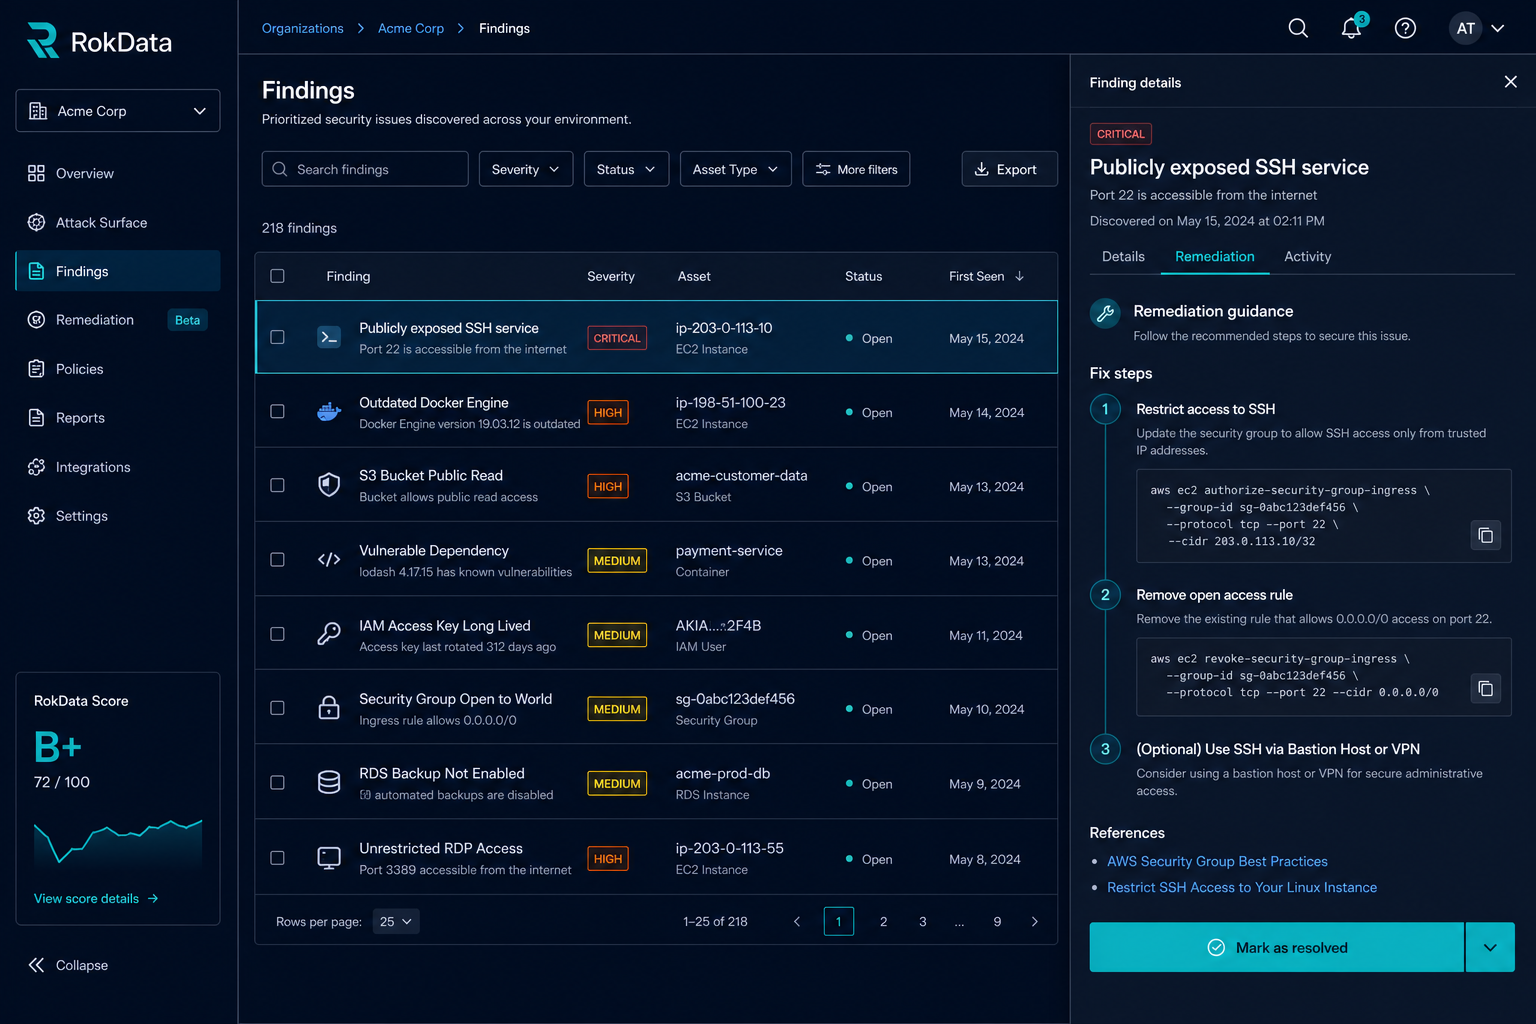Expand user menu chevron next to AT
The width and height of the screenshot is (1536, 1024).
[x=1498, y=28]
